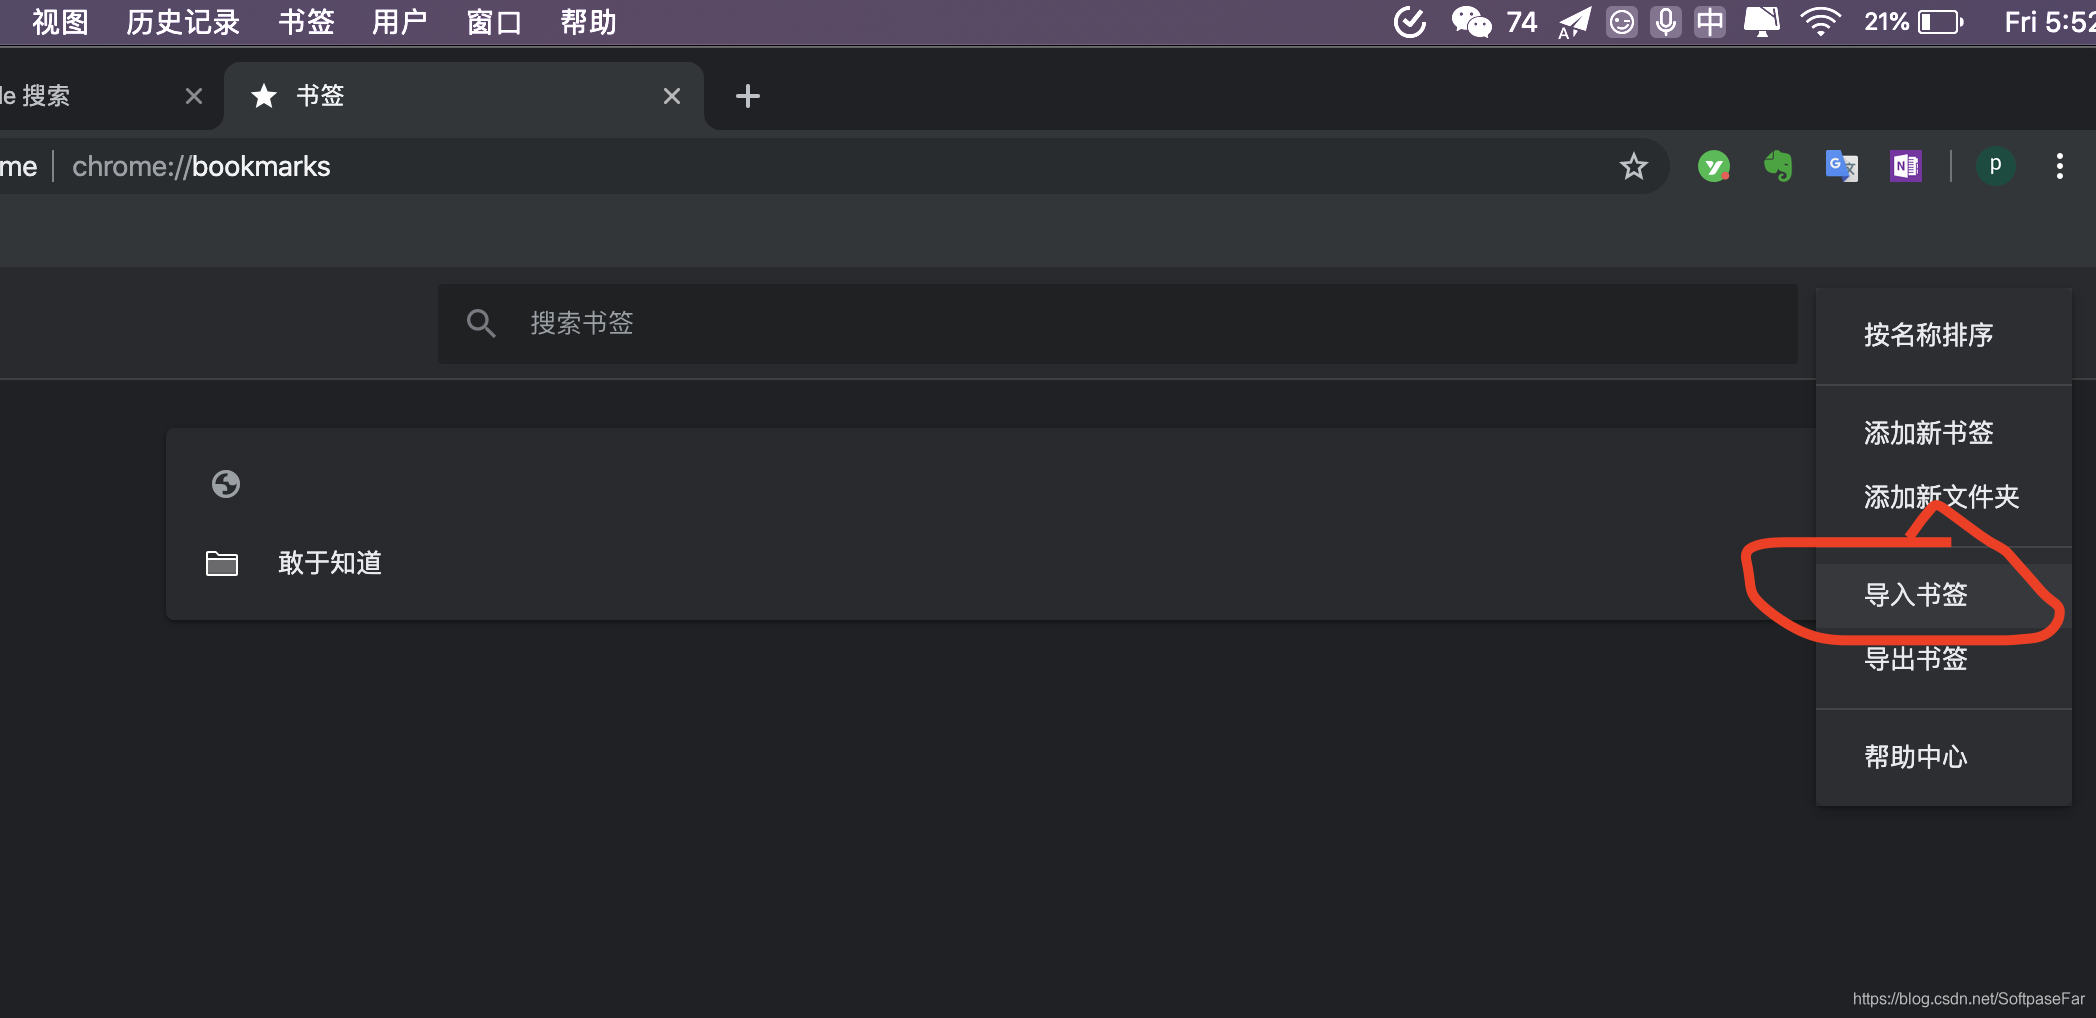
Task: Open the 敢于知道 bookmarks folder
Action: (330, 563)
